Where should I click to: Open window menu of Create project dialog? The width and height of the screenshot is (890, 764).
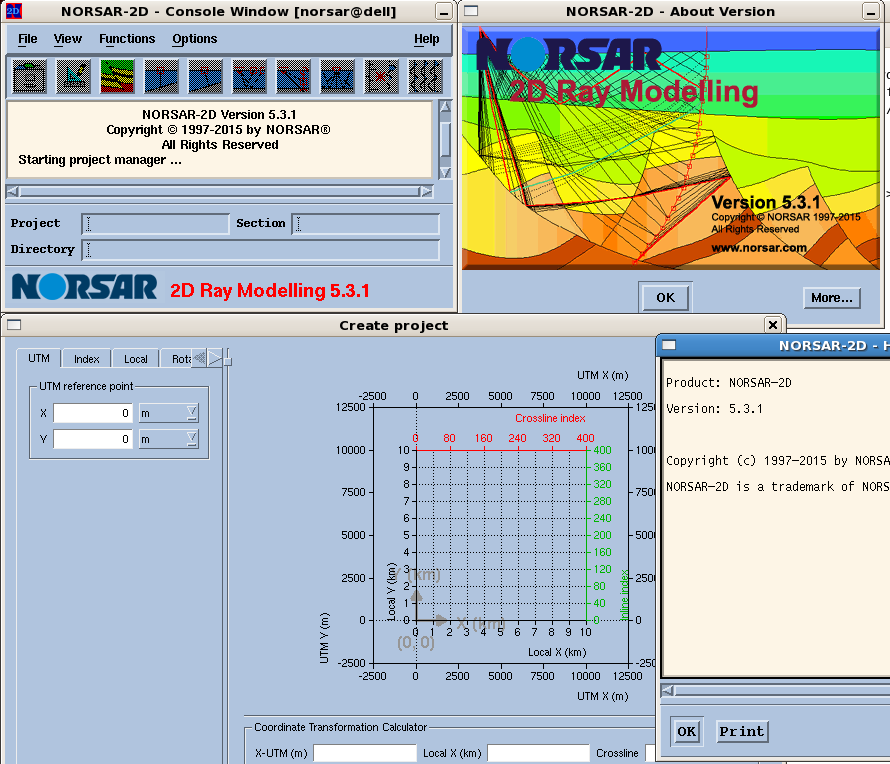point(14,325)
